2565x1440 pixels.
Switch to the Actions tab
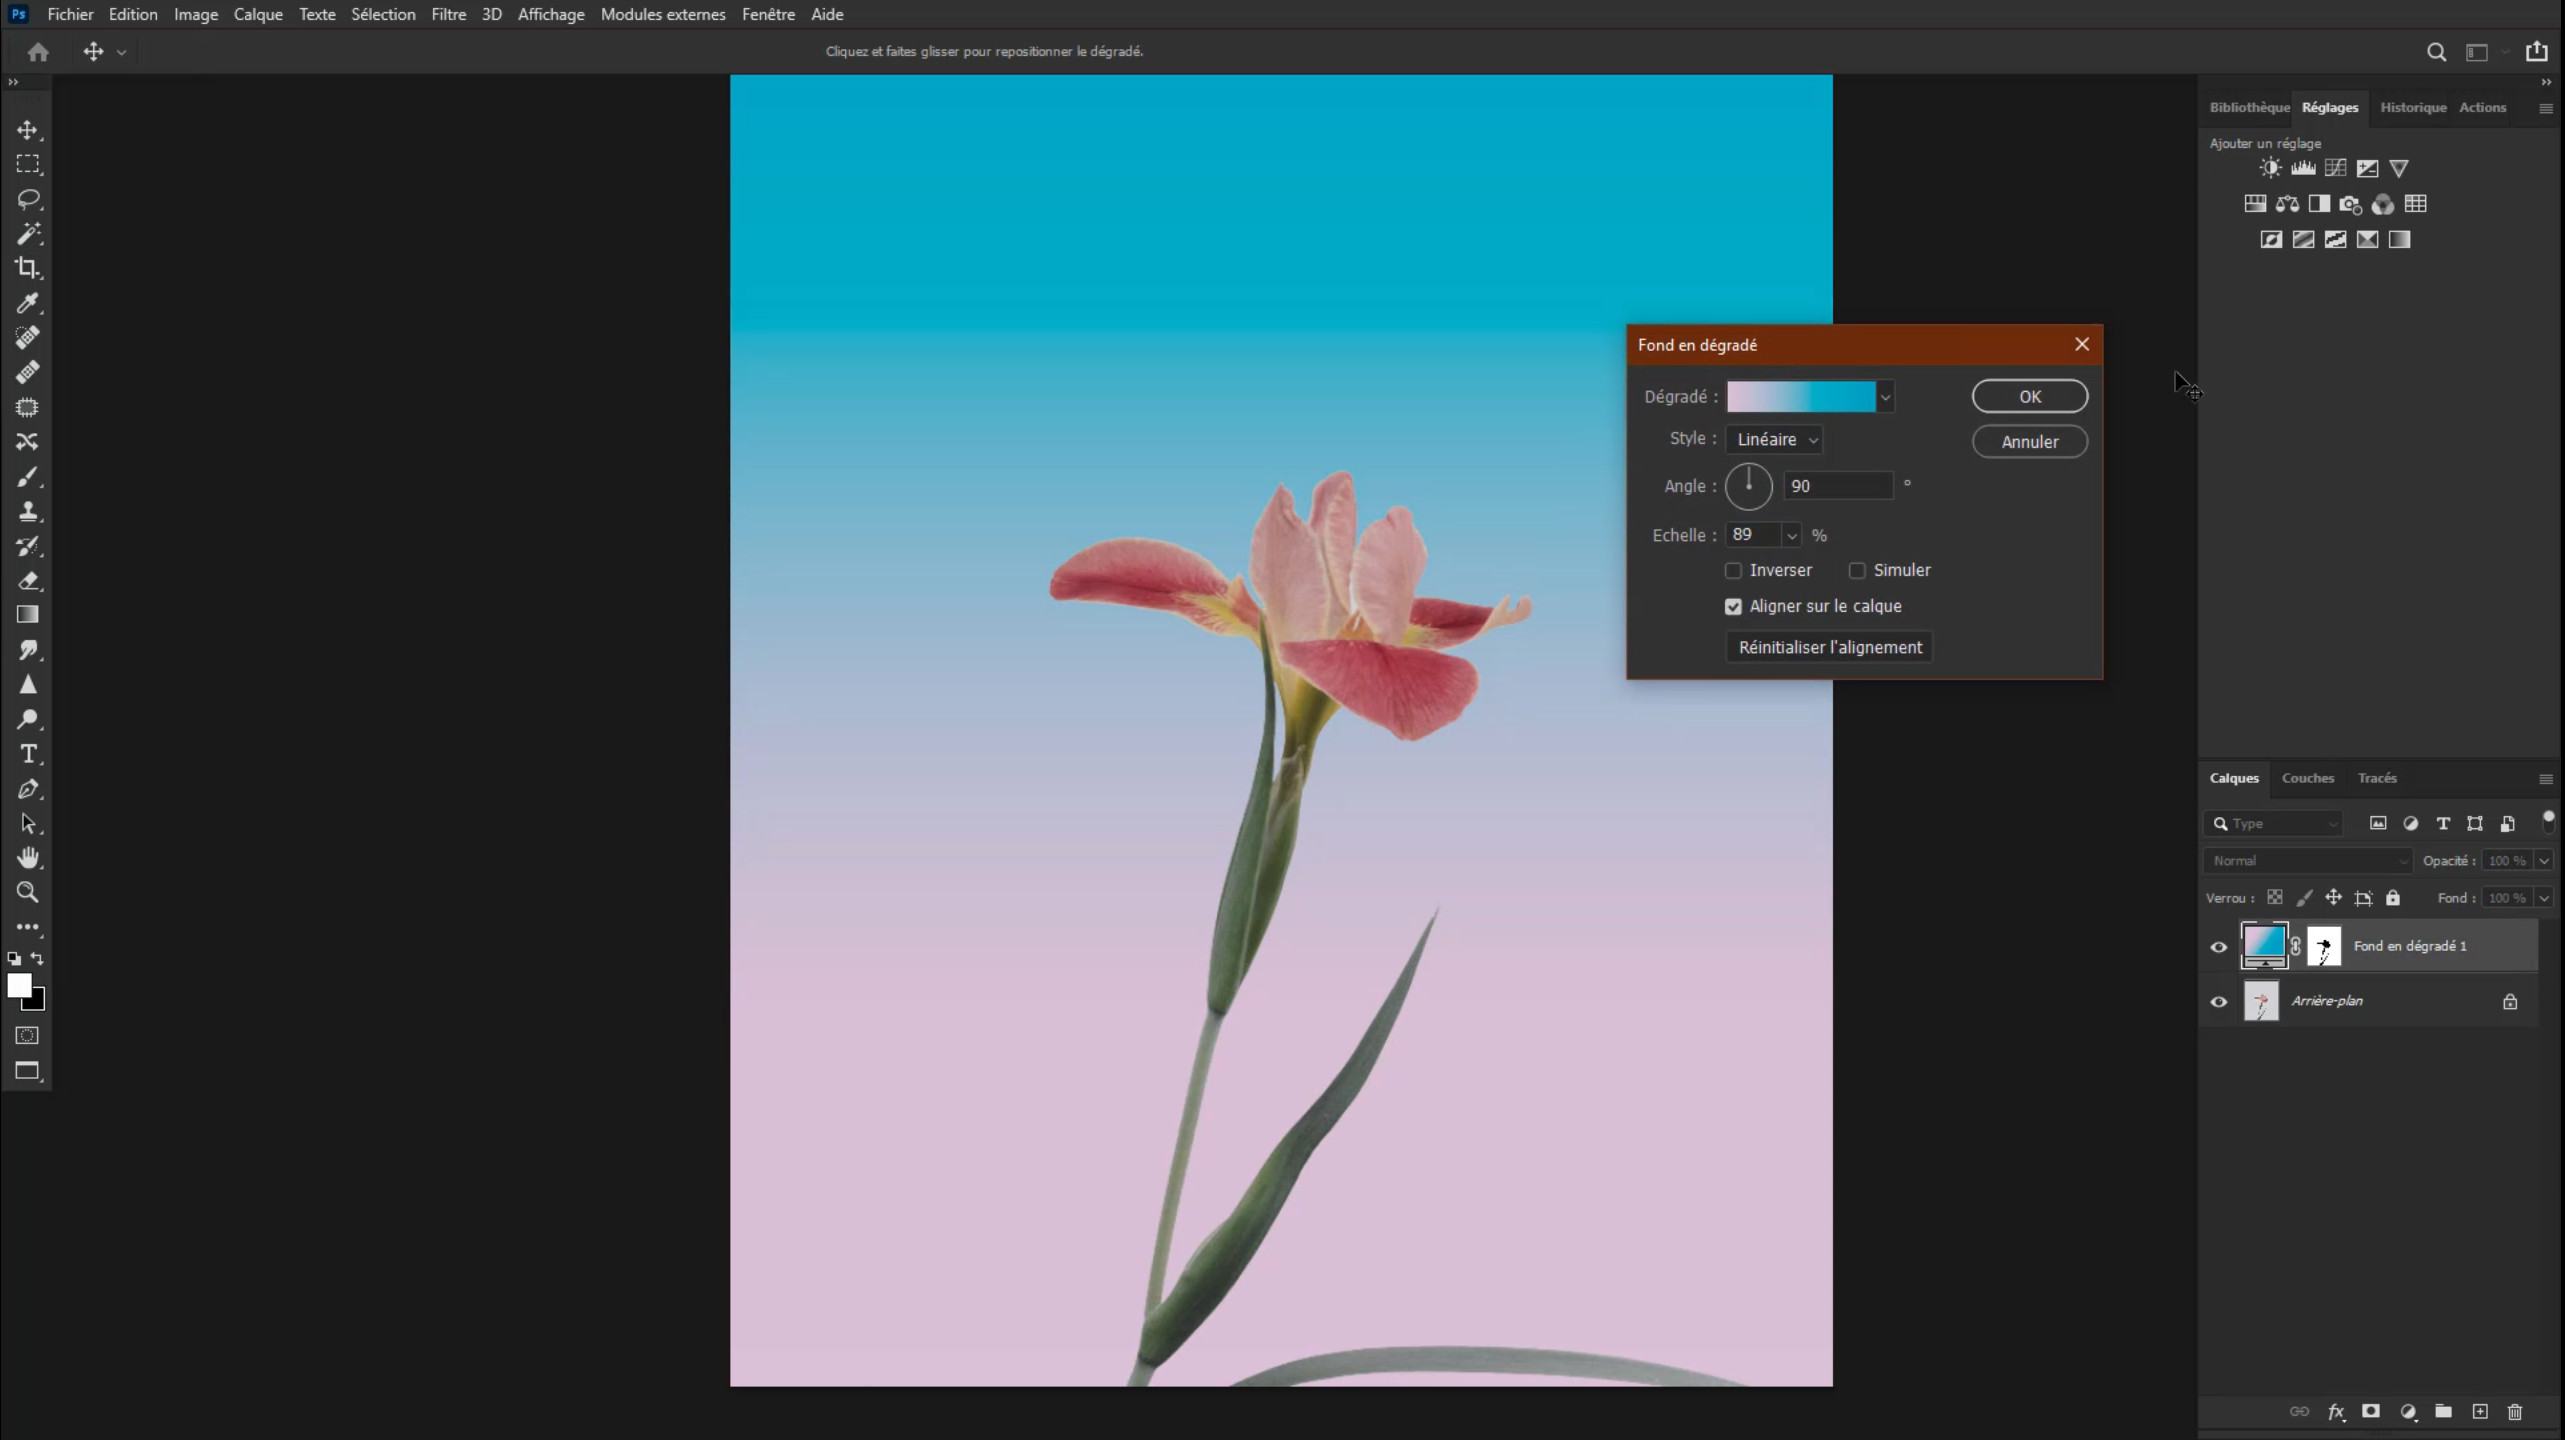(x=2482, y=107)
